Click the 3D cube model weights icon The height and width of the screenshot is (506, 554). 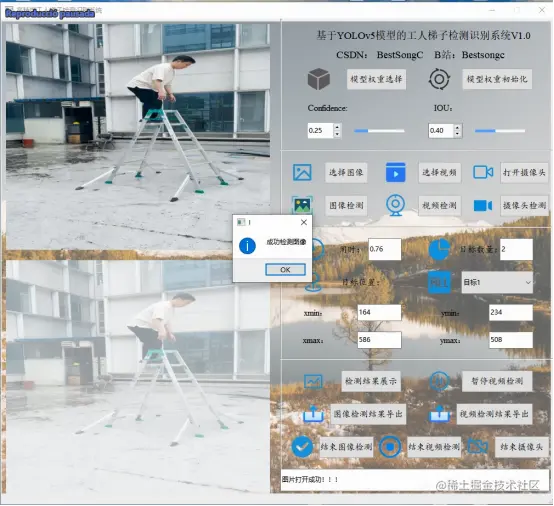pos(319,79)
